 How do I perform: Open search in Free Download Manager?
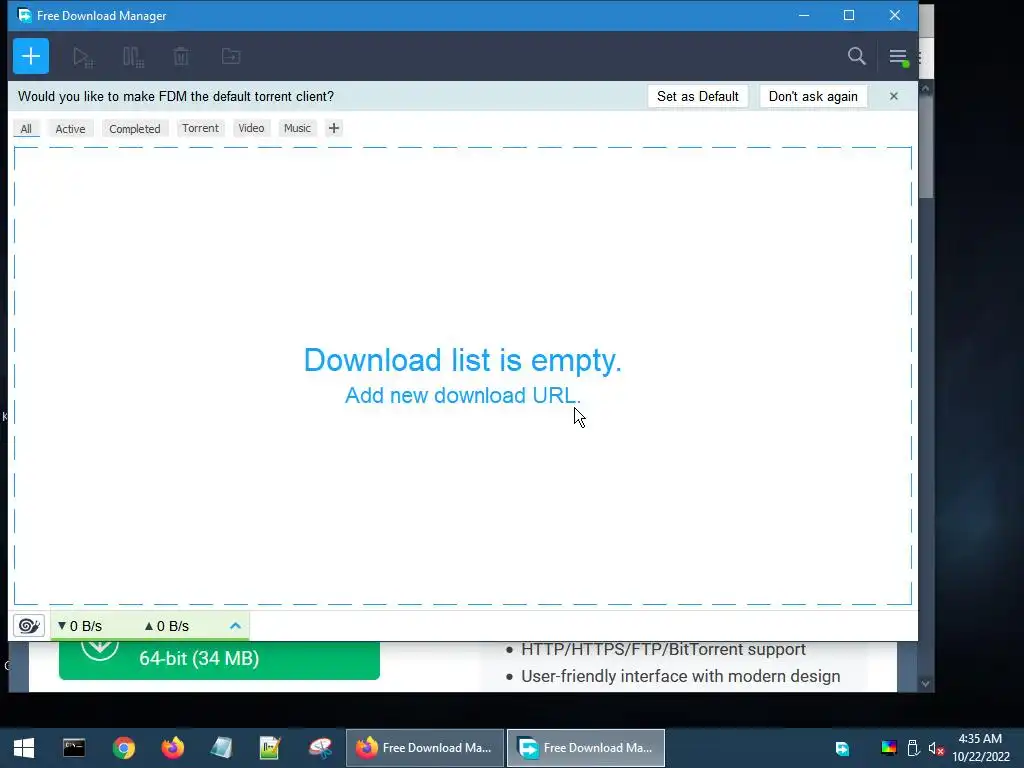pos(856,56)
